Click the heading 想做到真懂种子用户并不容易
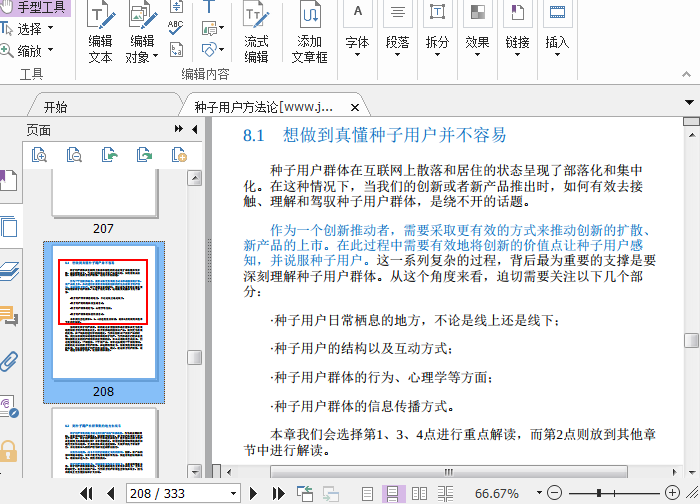 [x=395, y=135]
